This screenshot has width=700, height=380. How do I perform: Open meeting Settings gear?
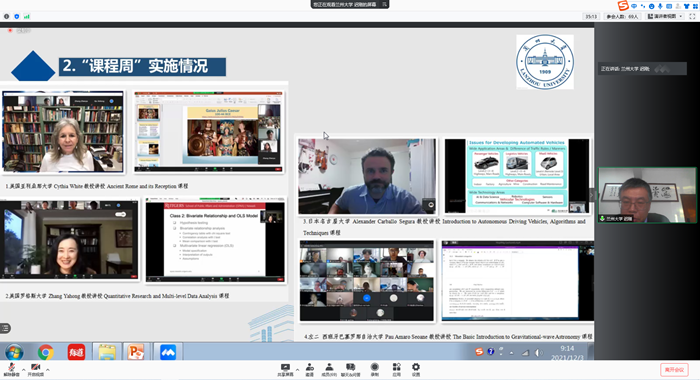(x=416, y=369)
